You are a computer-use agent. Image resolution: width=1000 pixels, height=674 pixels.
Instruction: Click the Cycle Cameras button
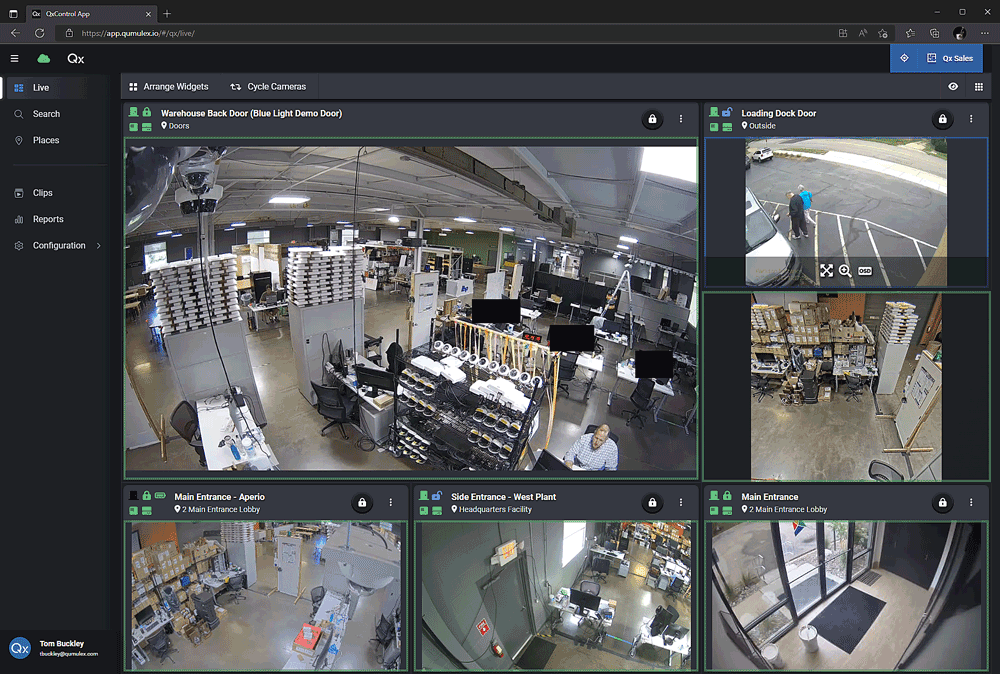[x=270, y=86]
